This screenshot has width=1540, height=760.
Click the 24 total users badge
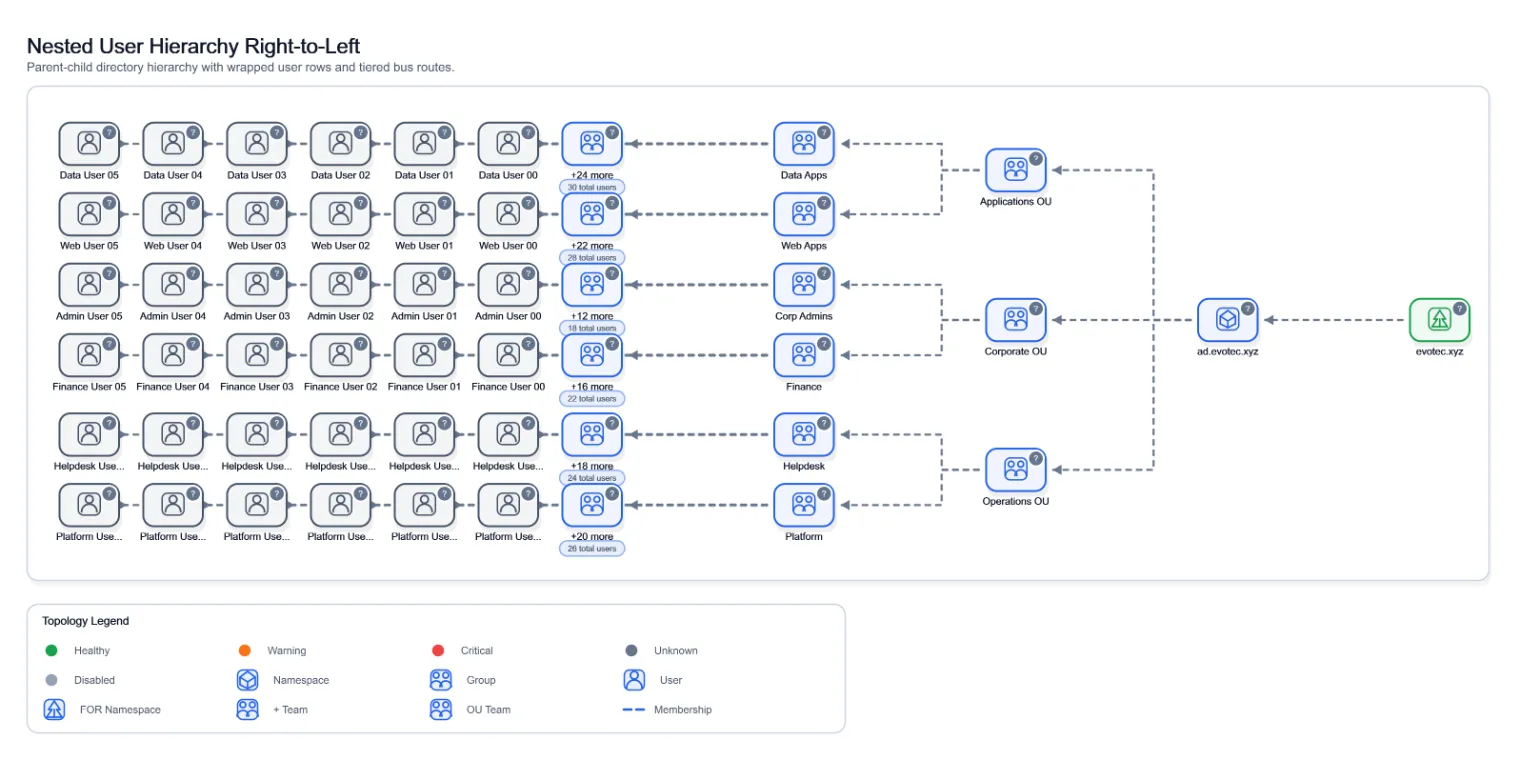click(x=592, y=478)
